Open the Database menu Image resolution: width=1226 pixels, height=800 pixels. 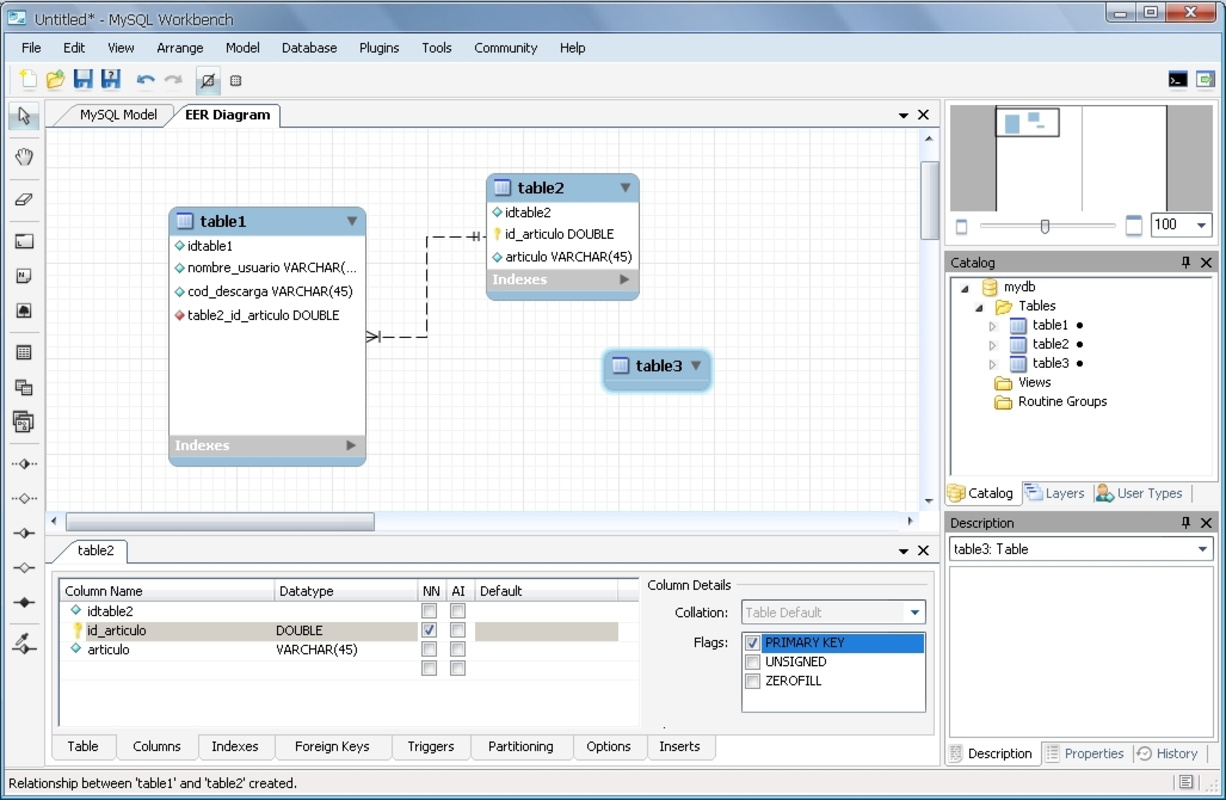point(309,47)
